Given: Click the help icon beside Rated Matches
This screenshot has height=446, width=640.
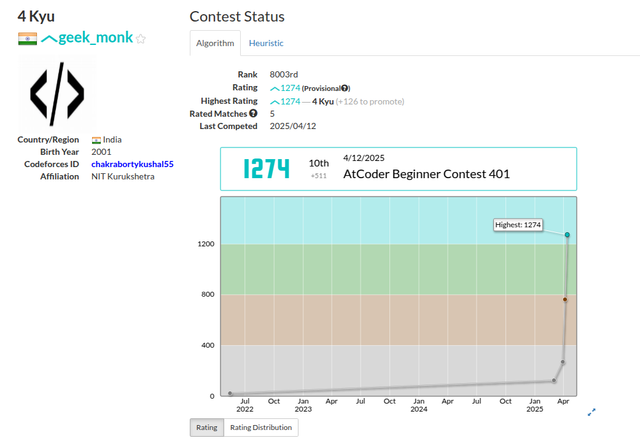Looking at the screenshot, I should [253, 113].
